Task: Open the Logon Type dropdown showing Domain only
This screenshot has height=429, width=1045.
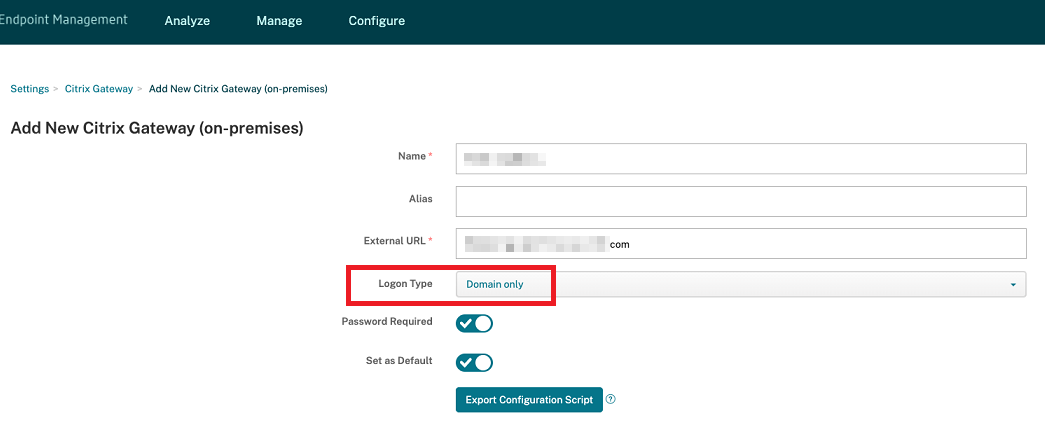Action: [x=740, y=285]
